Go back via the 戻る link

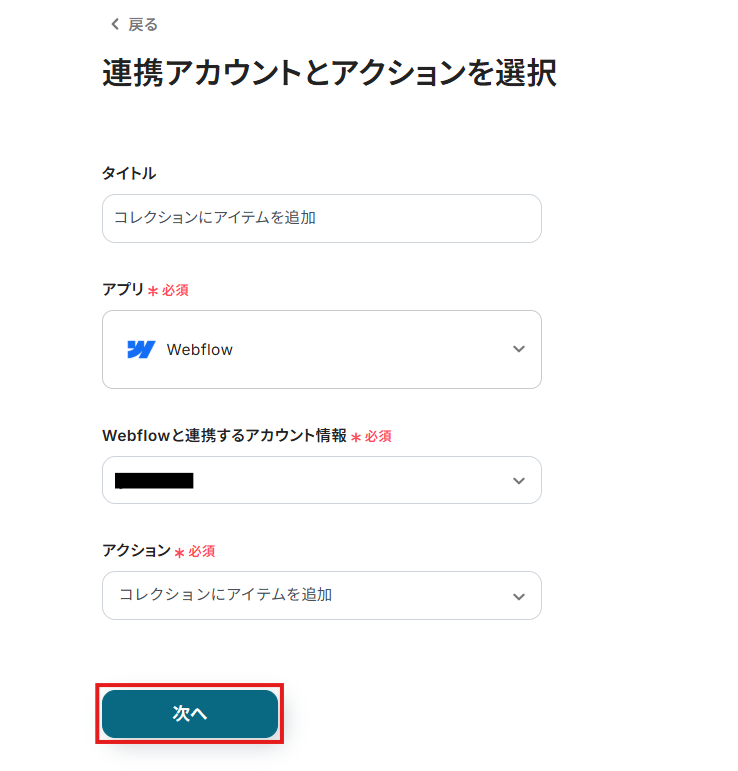pos(143,24)
